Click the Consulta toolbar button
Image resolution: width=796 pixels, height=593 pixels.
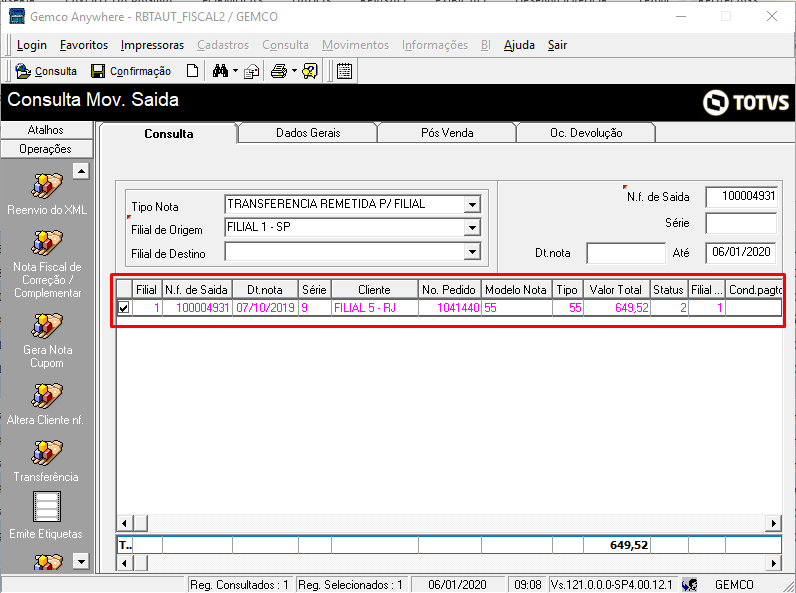click(x=46, y=71)
